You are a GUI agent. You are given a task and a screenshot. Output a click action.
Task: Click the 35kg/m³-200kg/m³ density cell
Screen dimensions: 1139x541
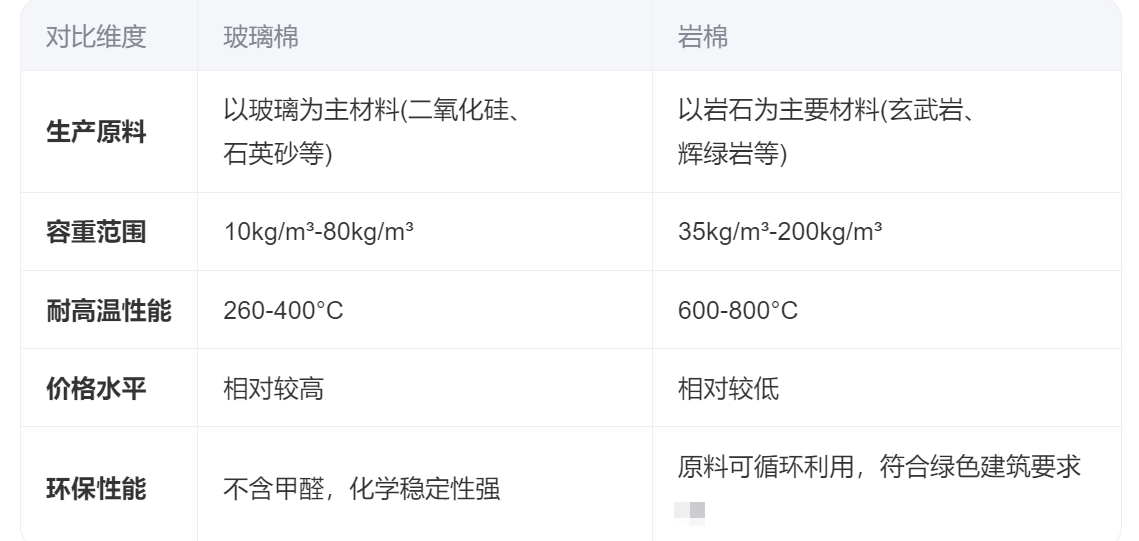[x=780, y=232]
